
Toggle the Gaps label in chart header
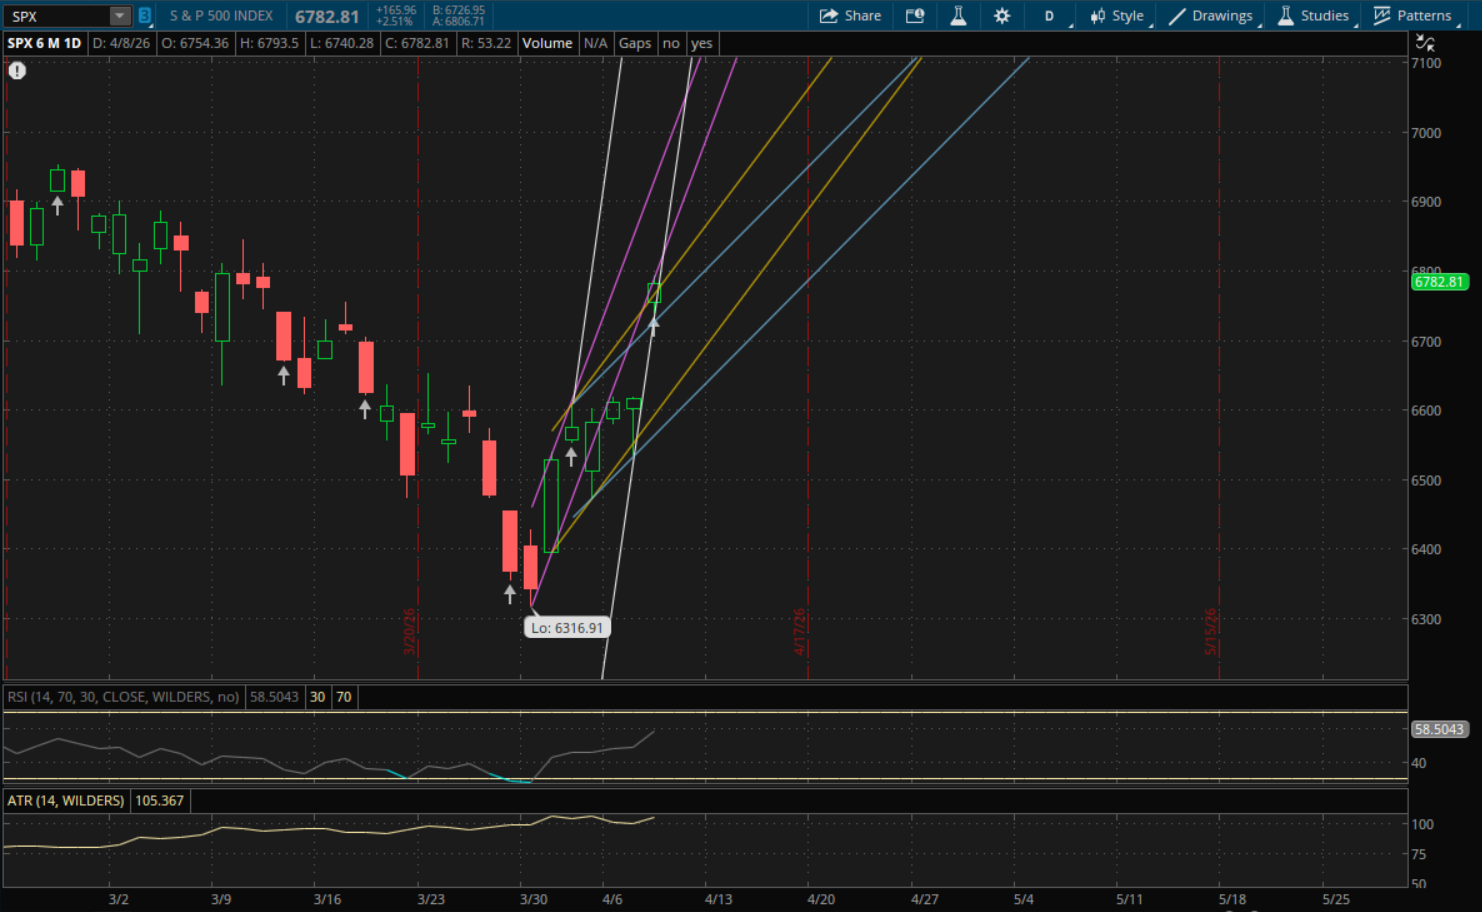point(634,43)
